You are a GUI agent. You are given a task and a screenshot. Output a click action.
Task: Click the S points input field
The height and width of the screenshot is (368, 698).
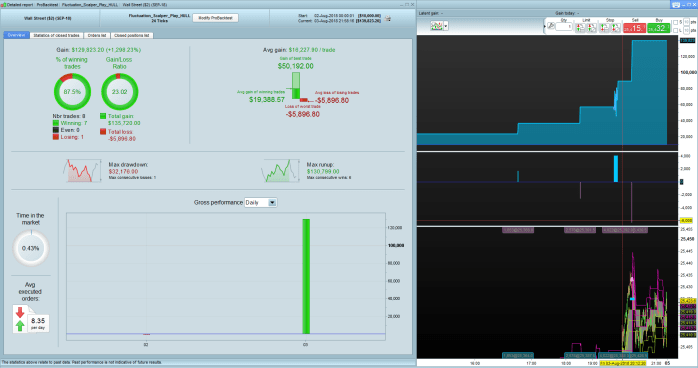click(x=686, y=22)
